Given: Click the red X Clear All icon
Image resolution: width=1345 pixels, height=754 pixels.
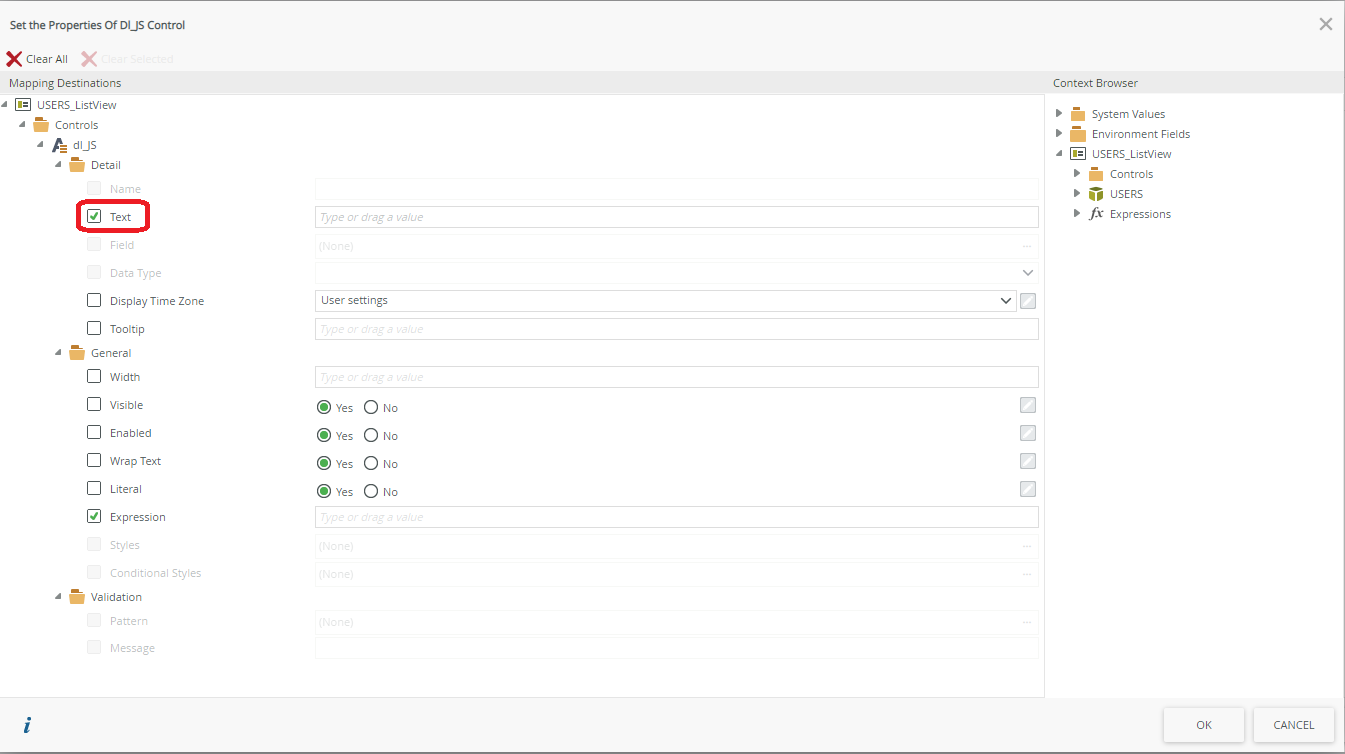Looking at the screenshot, I should point(14,59).
